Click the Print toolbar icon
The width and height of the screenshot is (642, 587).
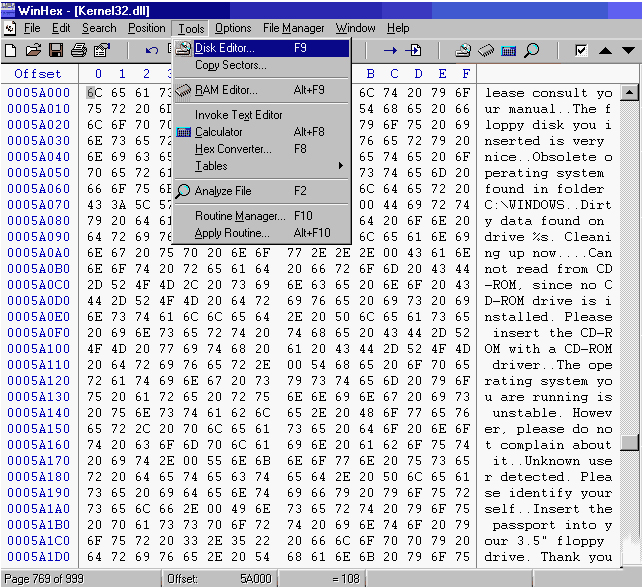pos(76,50)
